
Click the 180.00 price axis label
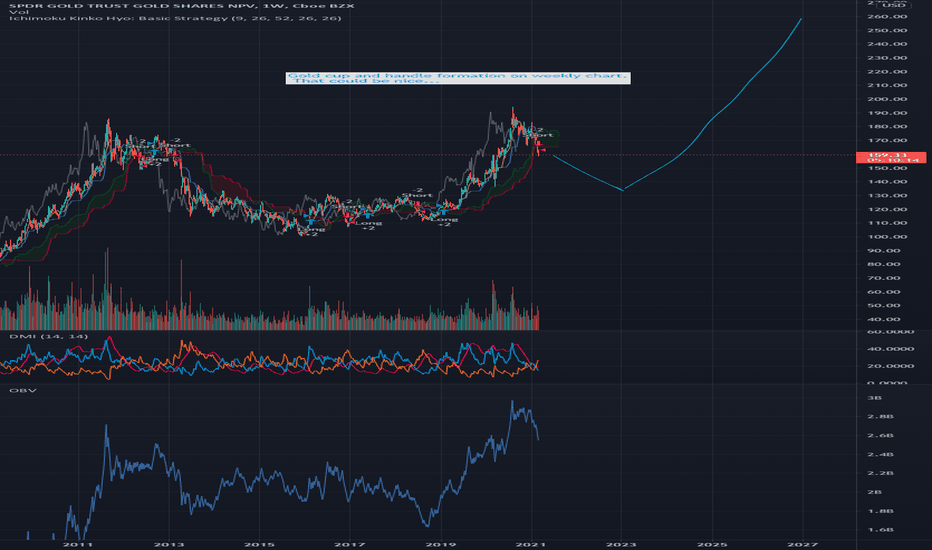[x=887, y=127]
